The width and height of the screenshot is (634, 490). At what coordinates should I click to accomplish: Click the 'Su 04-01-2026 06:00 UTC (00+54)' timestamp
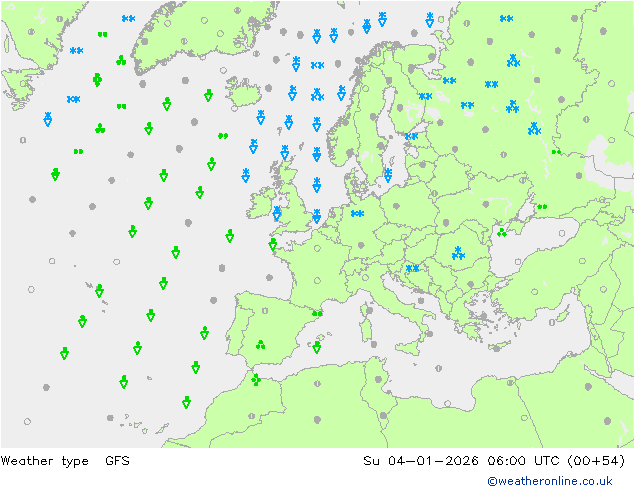coord(494,461)
